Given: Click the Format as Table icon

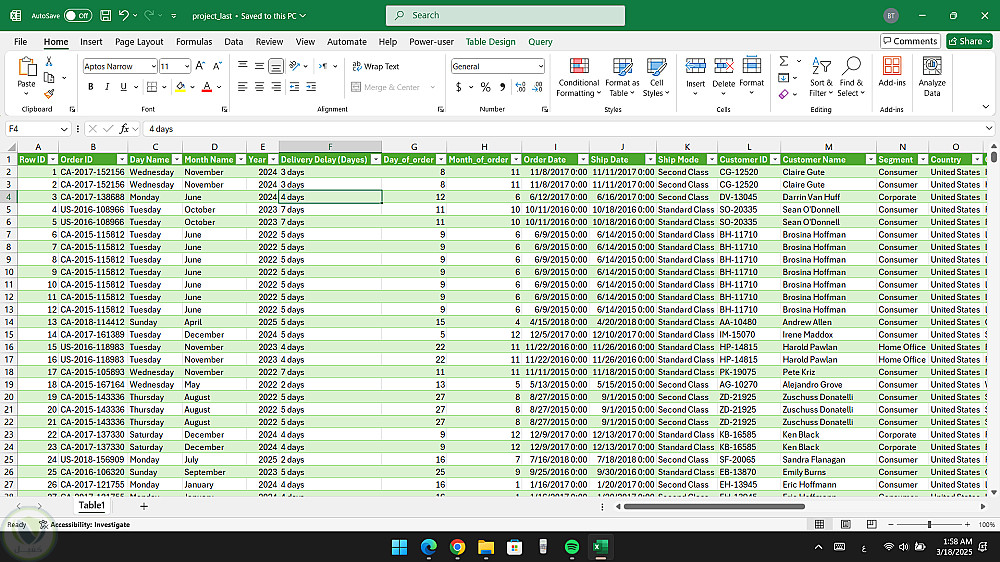Looking at the screenshot, I should pyautogui.click(x=622, y=66).
